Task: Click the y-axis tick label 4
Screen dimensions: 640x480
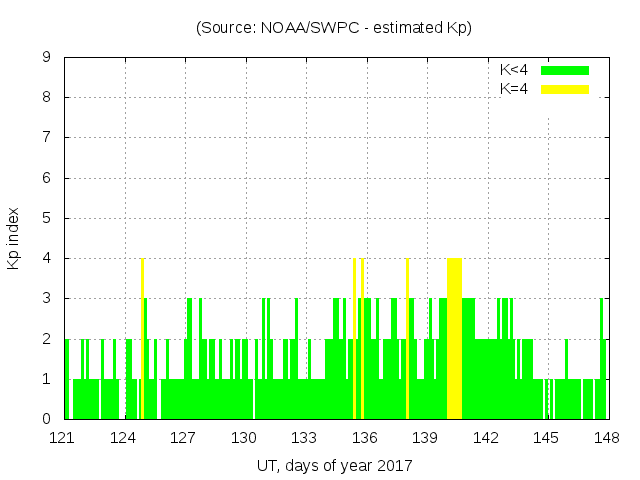Action: (46, 258)
